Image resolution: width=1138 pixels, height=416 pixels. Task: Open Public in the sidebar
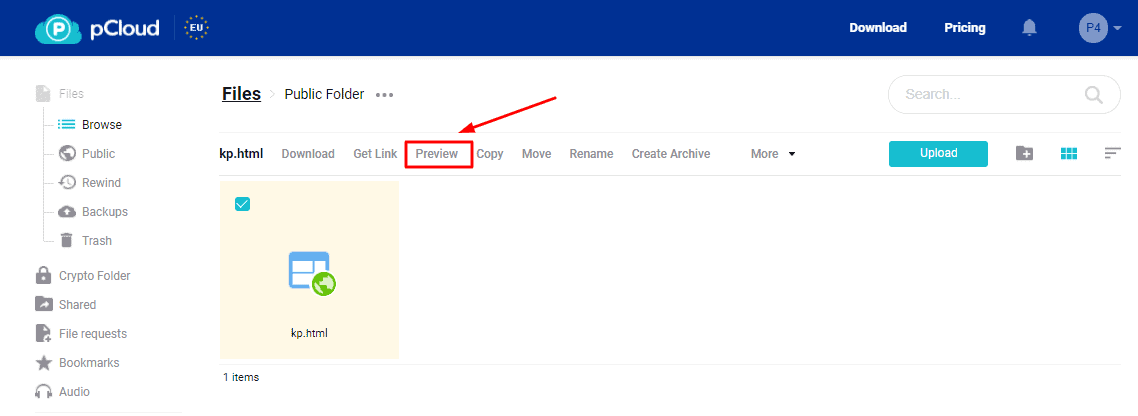point(98,154)
